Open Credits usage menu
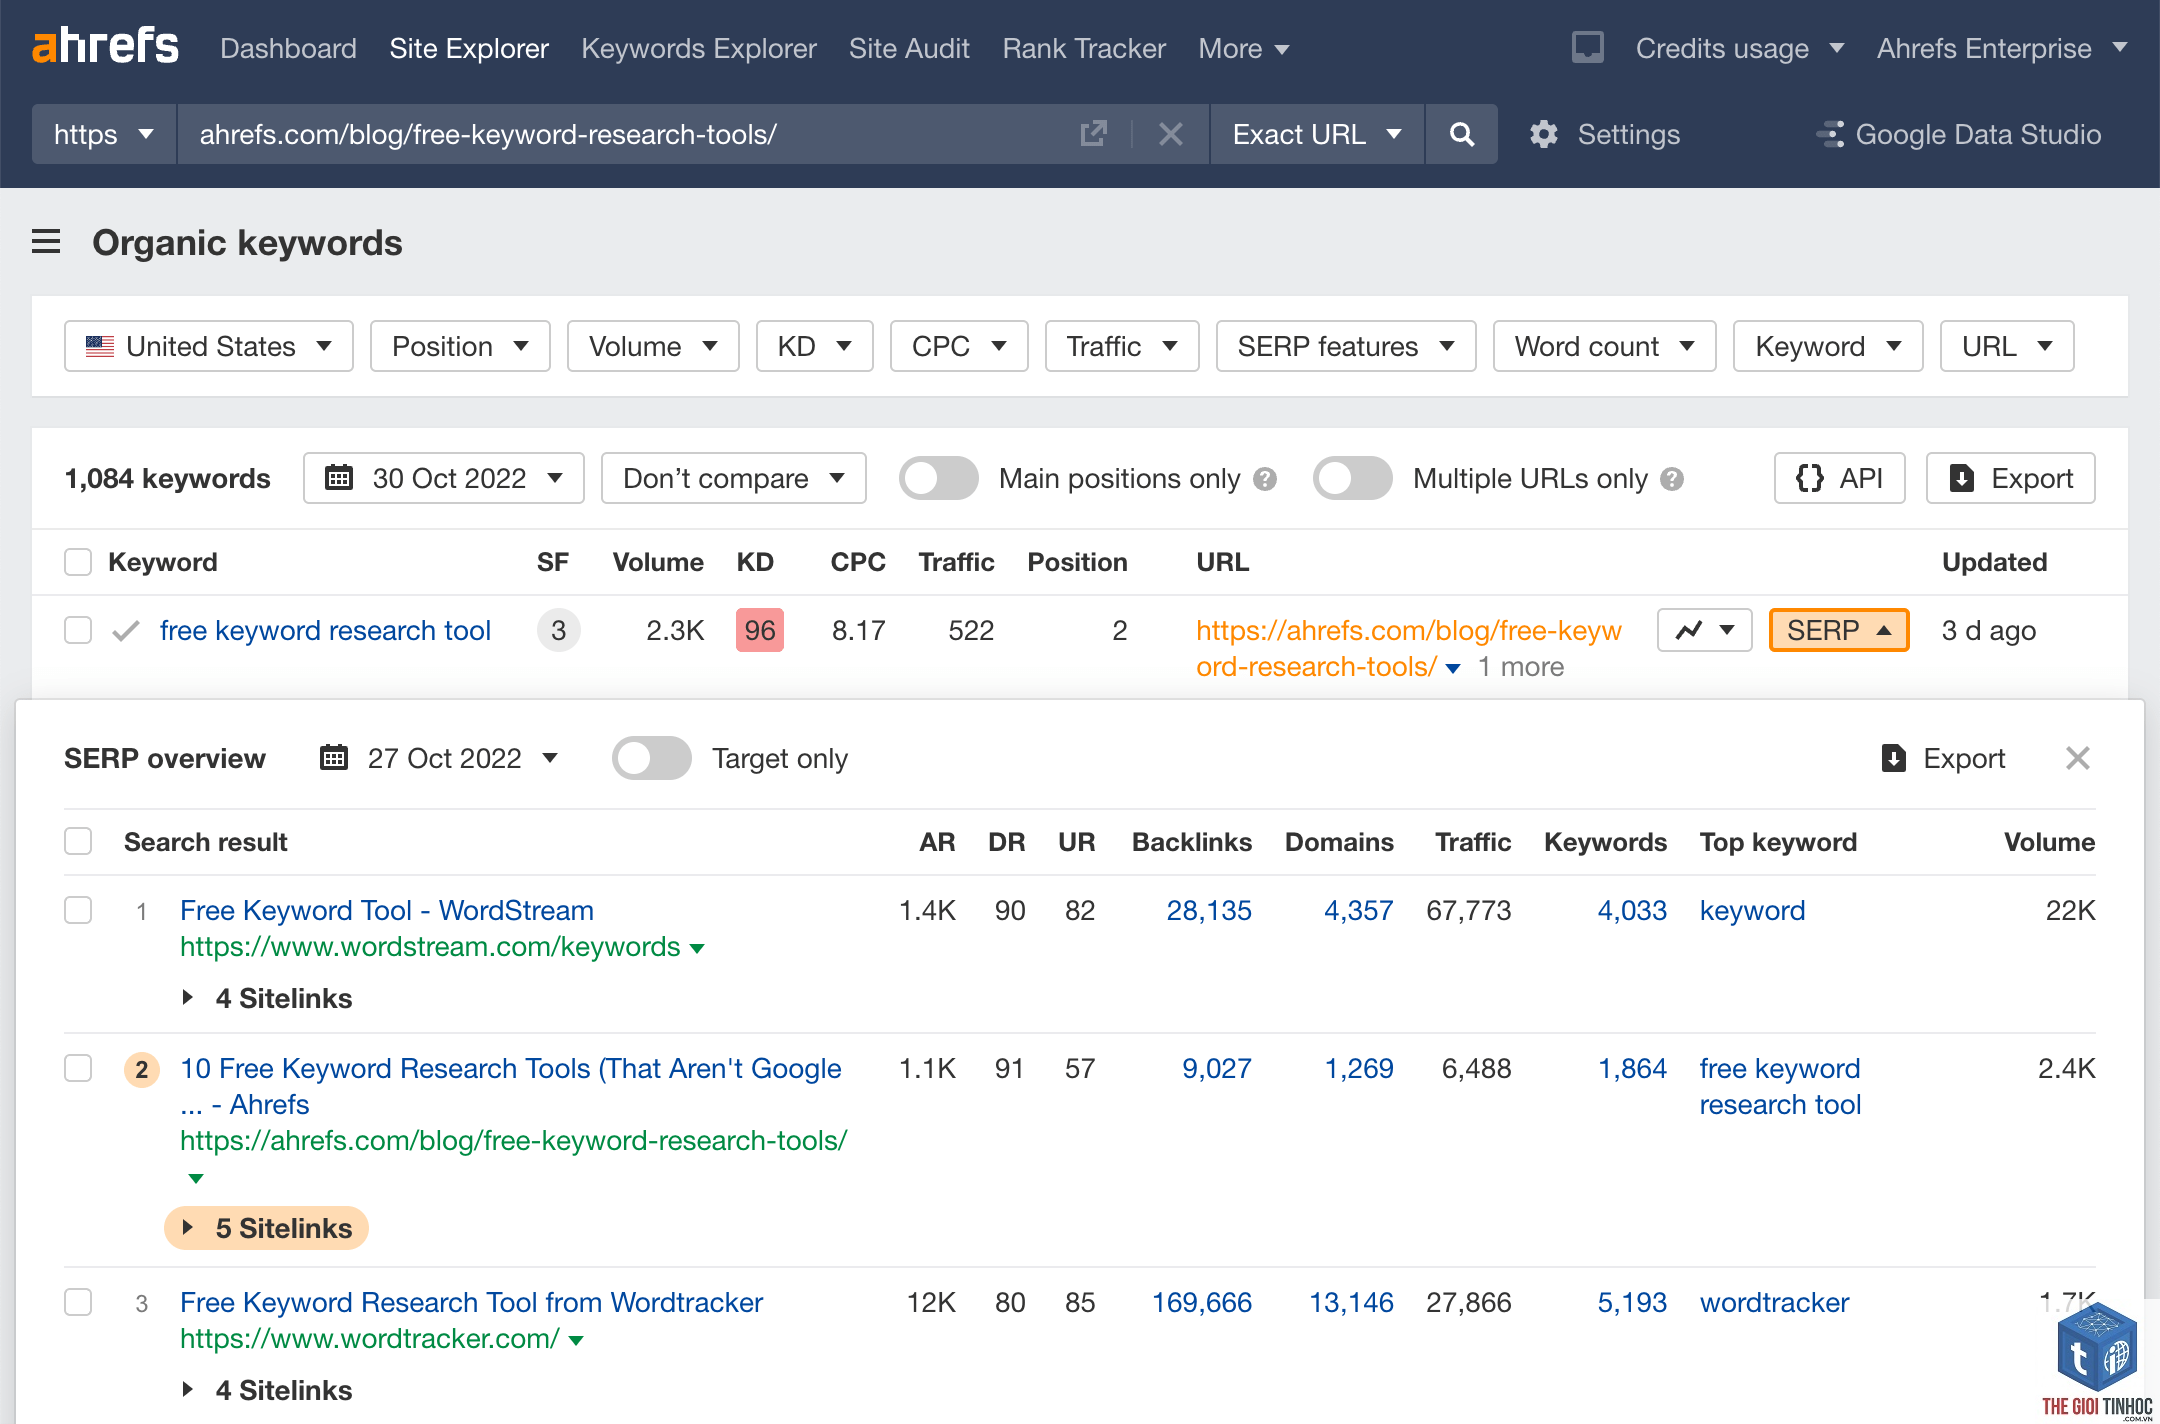2160x1424 pixels. (x=1740, y=48)
